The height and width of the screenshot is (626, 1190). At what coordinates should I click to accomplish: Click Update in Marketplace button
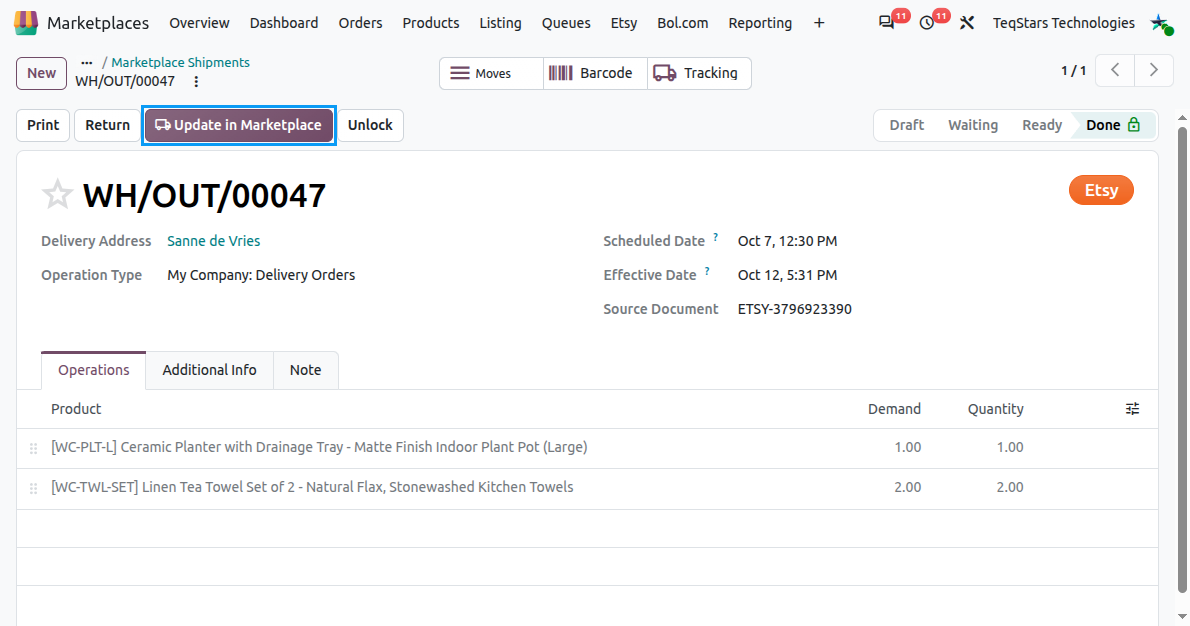pyautogui.click(x=239, y=125)
